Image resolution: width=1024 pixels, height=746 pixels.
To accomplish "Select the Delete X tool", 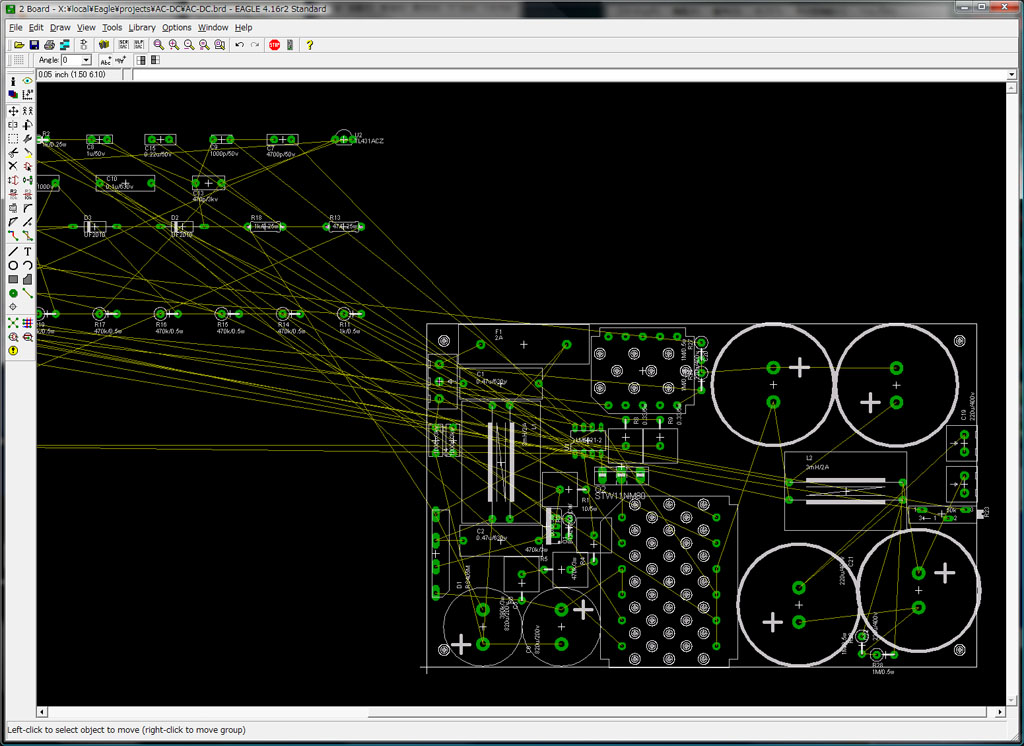I will pos(12,166).
